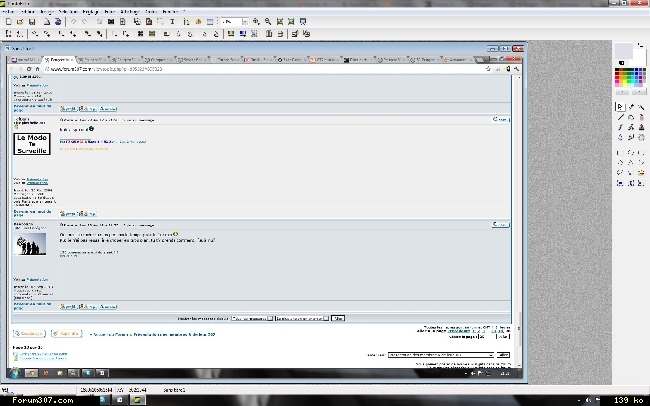
Task: Click the Save diskette icon
Action: click(32, 21)
